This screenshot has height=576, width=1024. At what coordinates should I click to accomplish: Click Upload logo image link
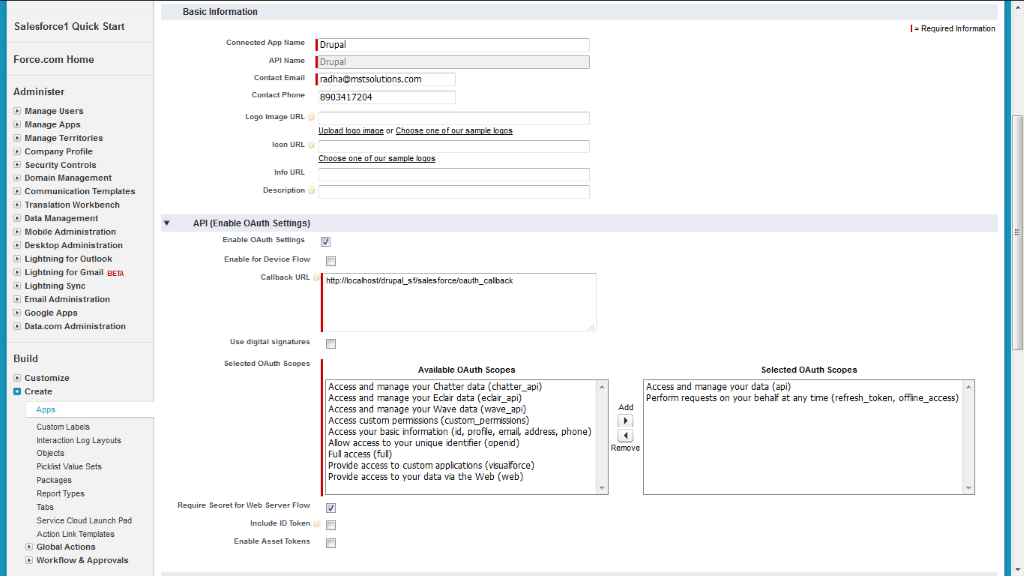(x=351, y=131)
